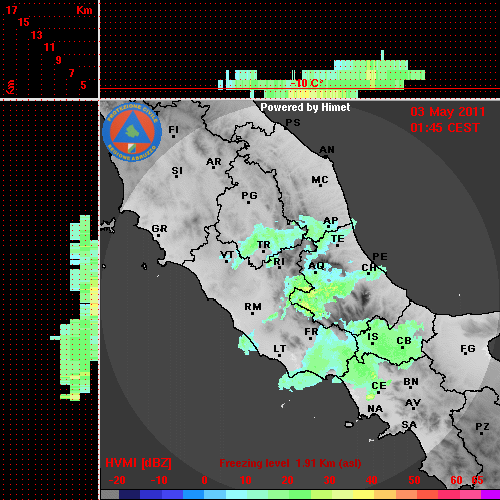Screen dimensions: 500x500
Task: Click the date 03 May 2011
Action: [x=448, y=112]
